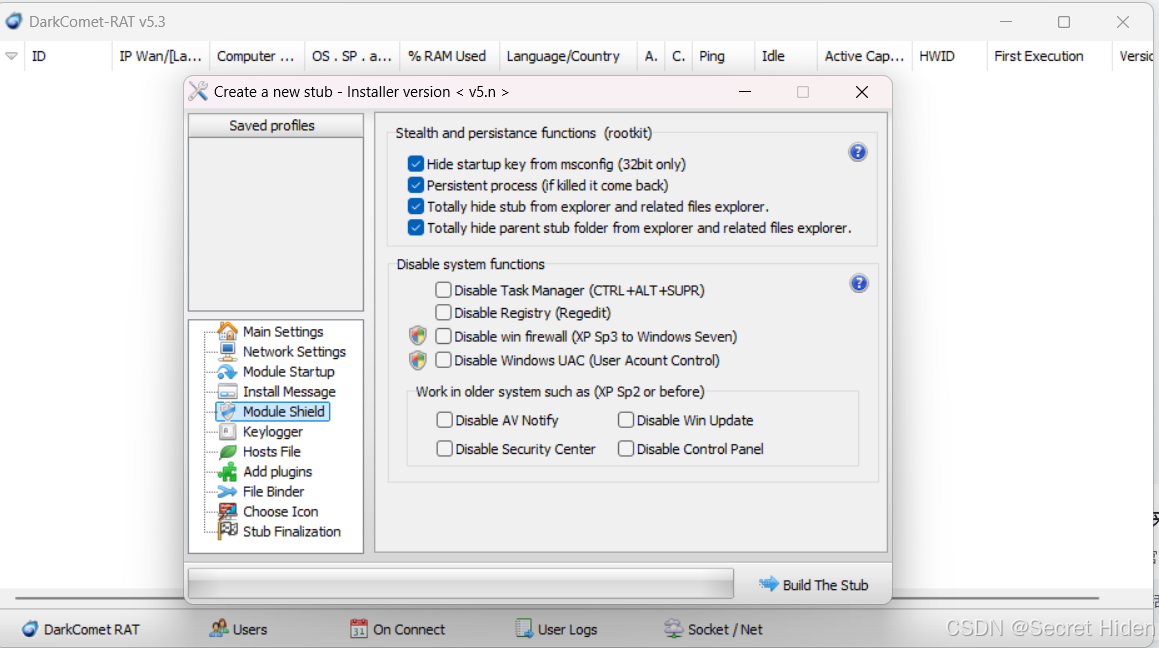This screenshot has height=648, width=1159.
Task: Switch to the User Logs tab
Action: (x=556, y=629)
